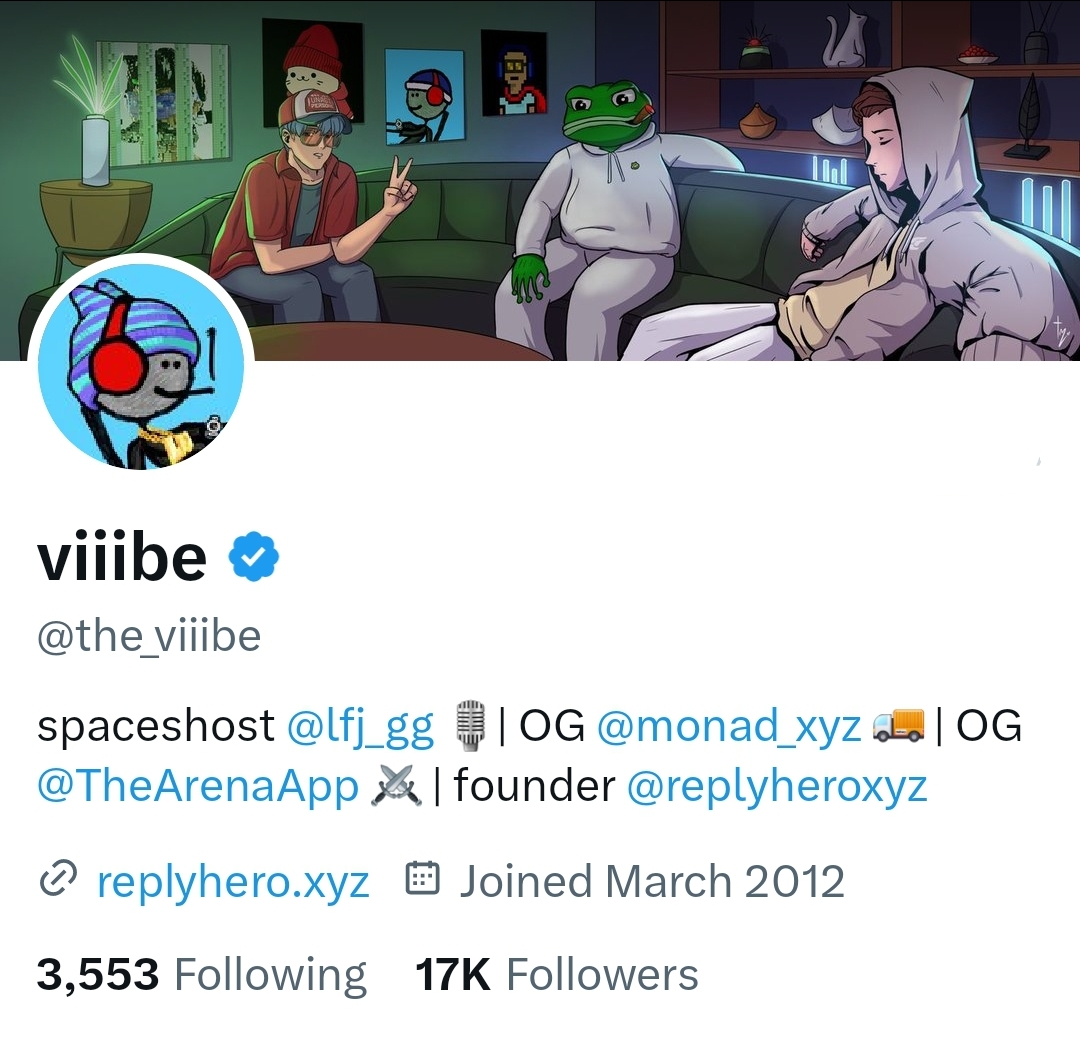Click the calendar icon next to Joined
The width and height of the screenshot is (1080, 1040).
tap(423, 880)
